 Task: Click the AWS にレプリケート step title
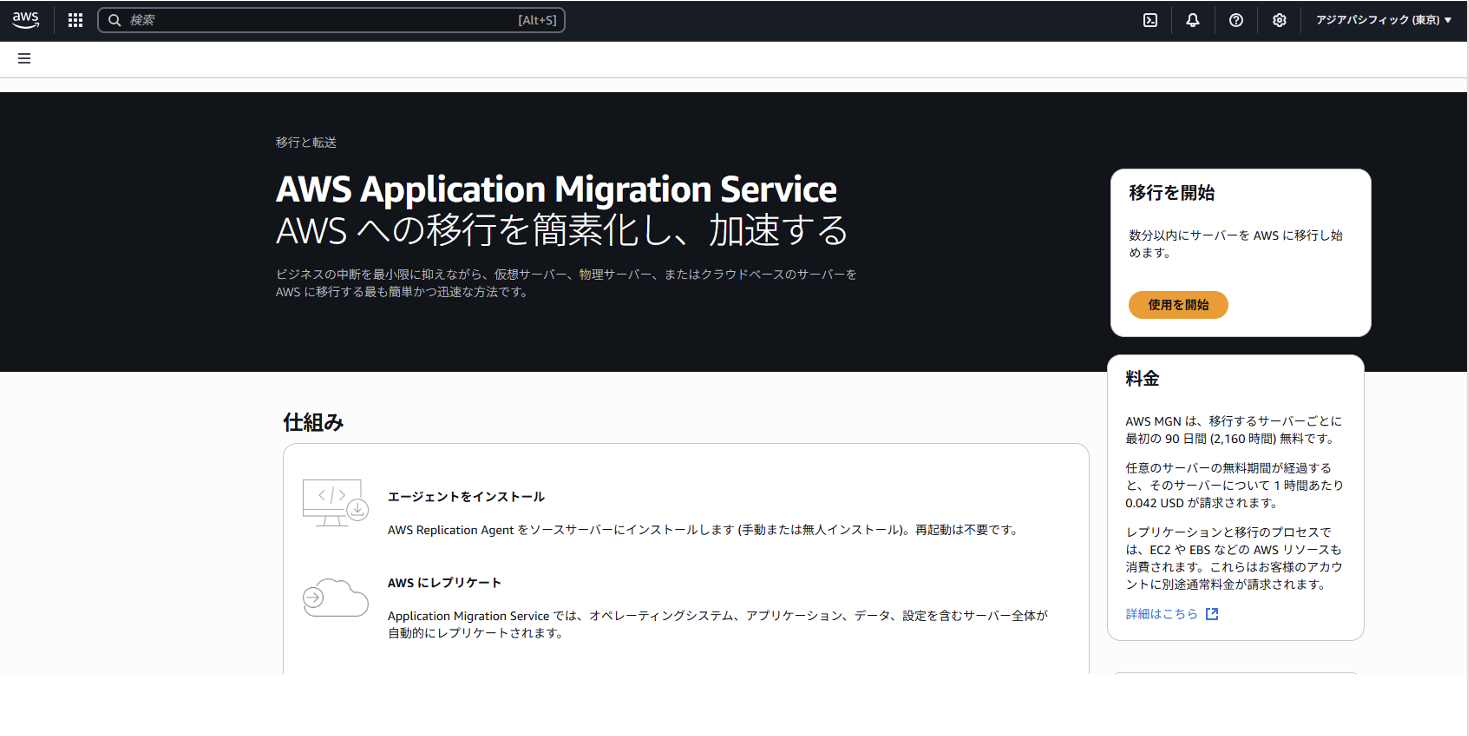click(445, 582)
